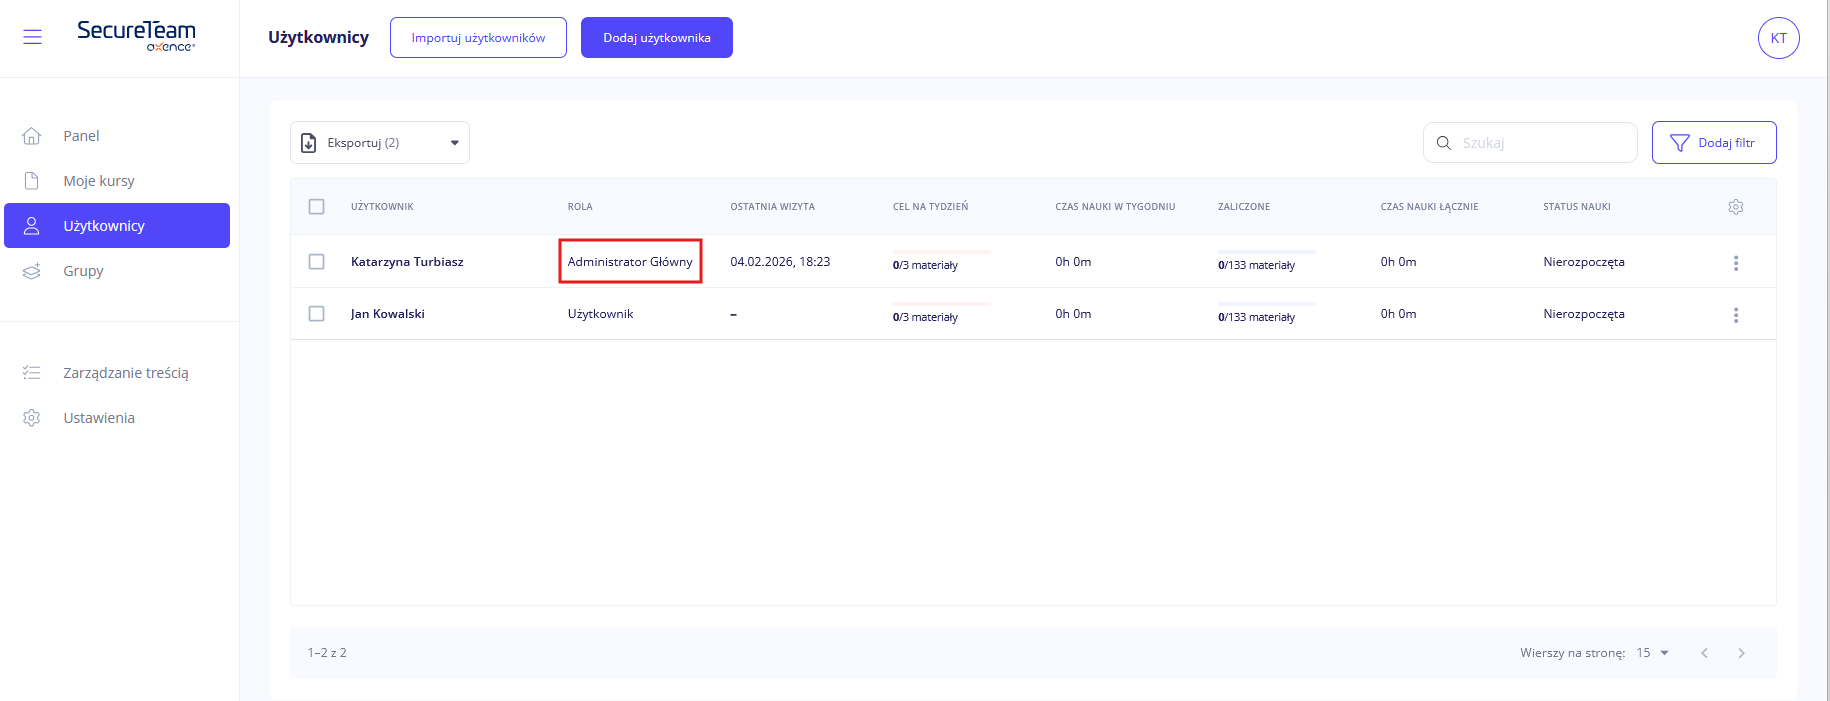
Task: Open the KT user avatar menu
Action: pyautogui.click(x=1778, y=38)
